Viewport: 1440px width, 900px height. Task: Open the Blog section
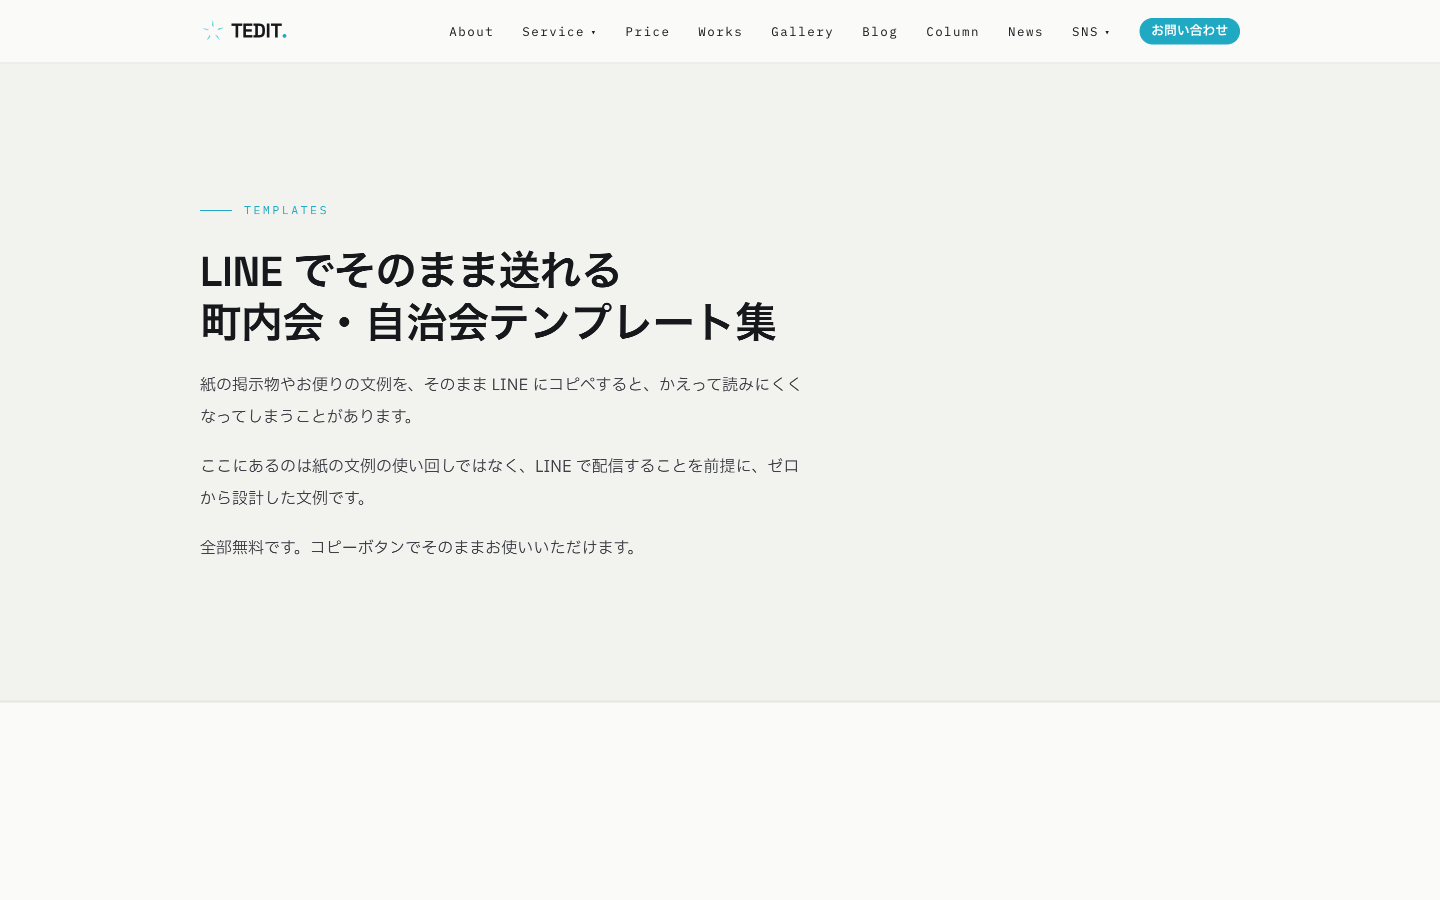880,32
